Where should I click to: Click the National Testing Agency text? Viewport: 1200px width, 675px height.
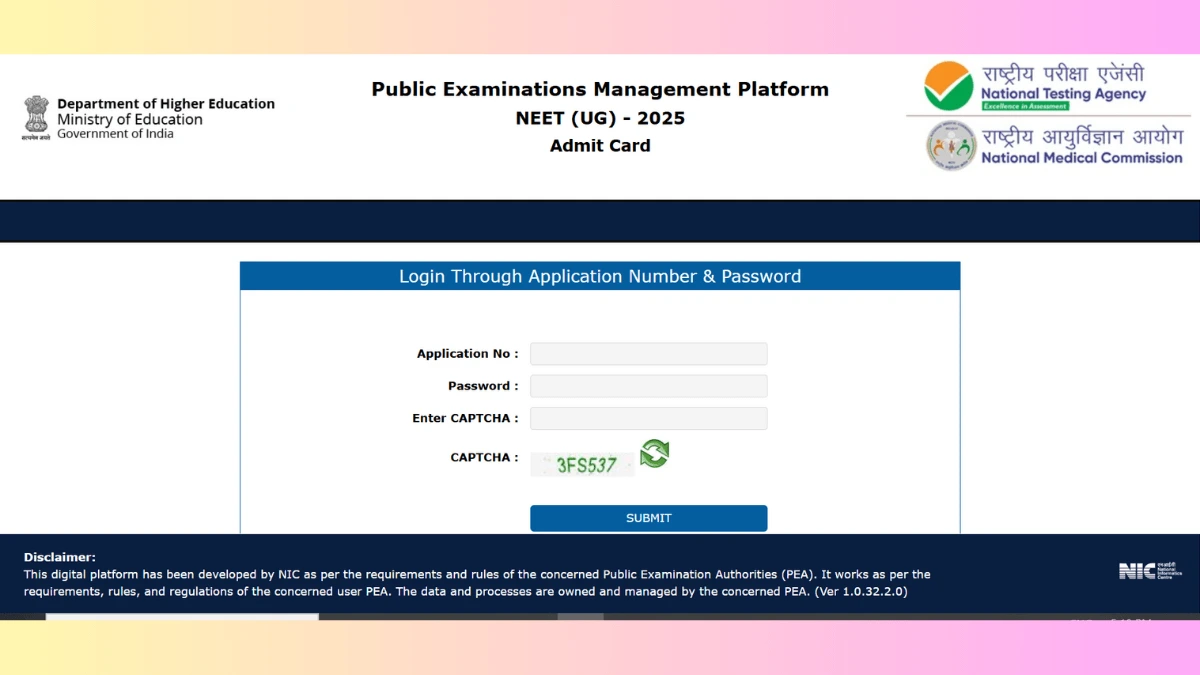[1064, 94]
